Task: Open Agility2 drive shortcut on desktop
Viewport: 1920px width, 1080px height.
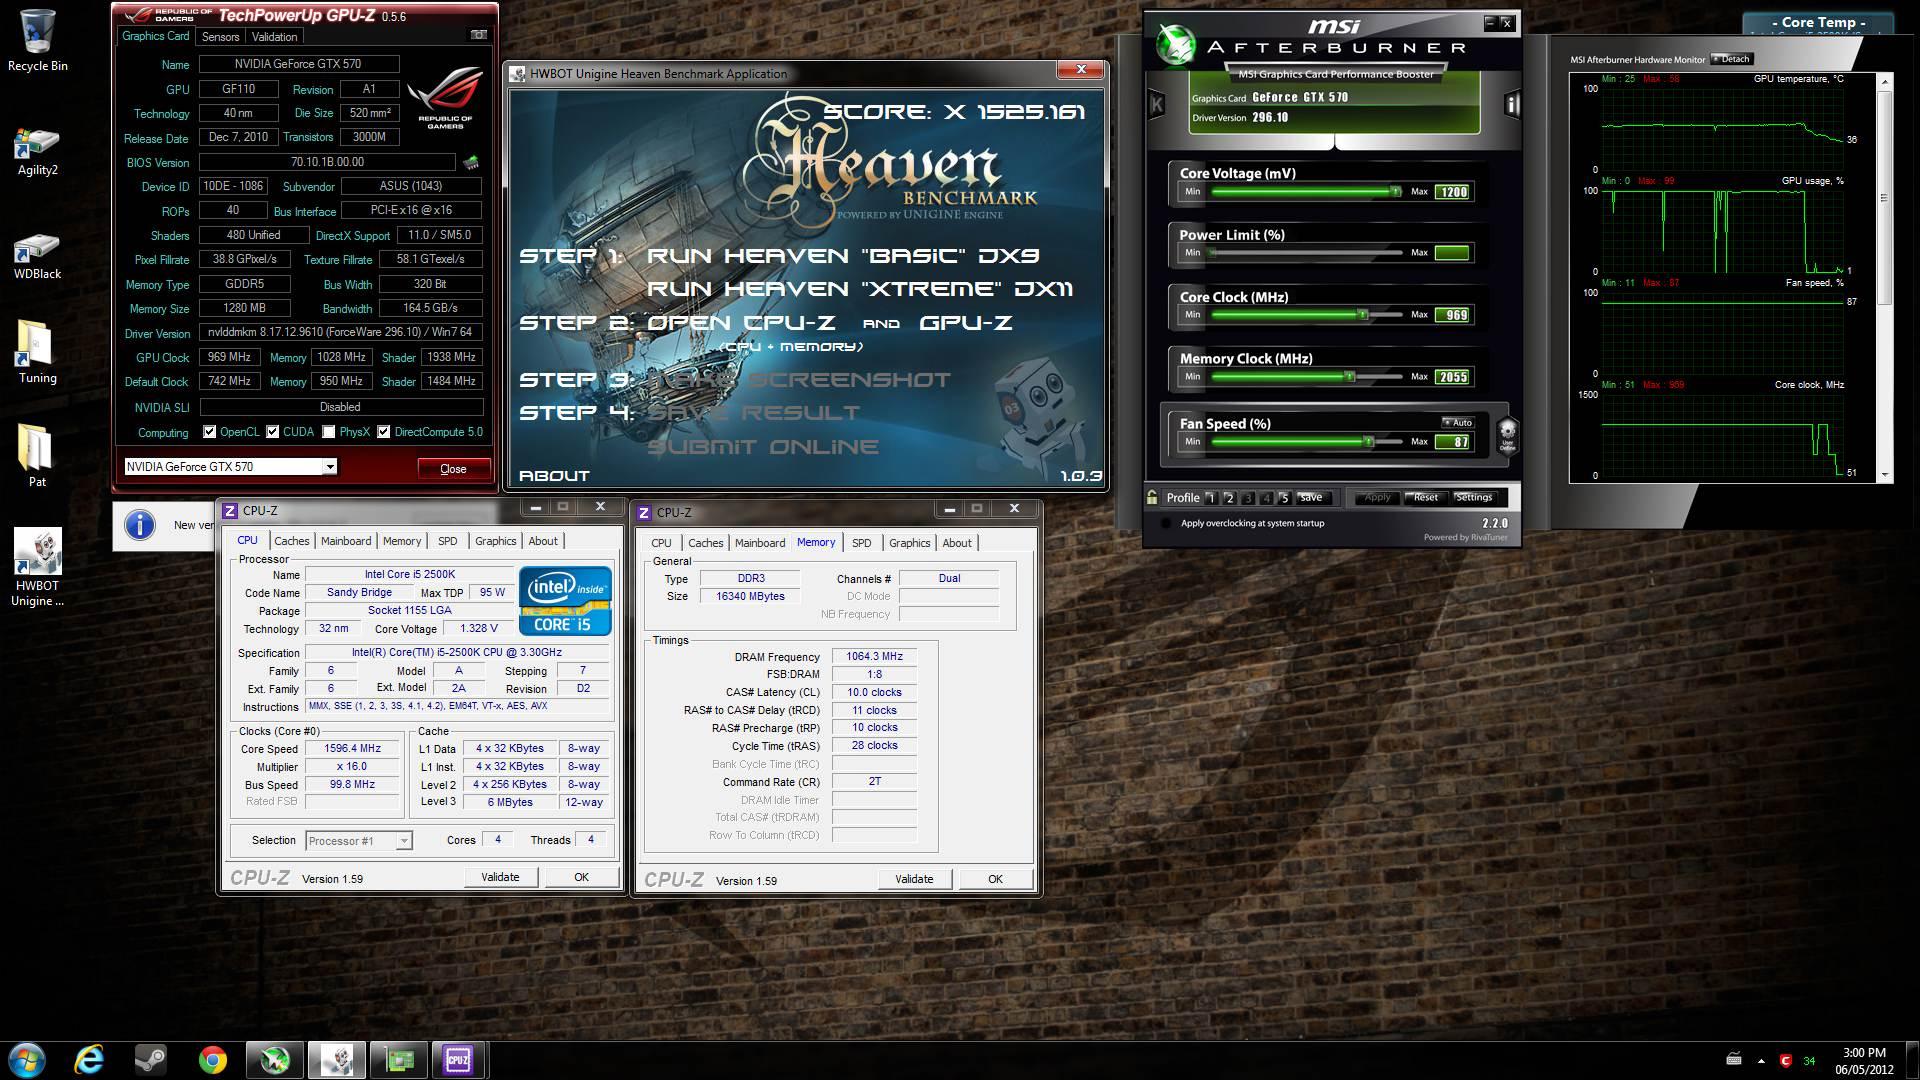Action: [x=38, y=152]
